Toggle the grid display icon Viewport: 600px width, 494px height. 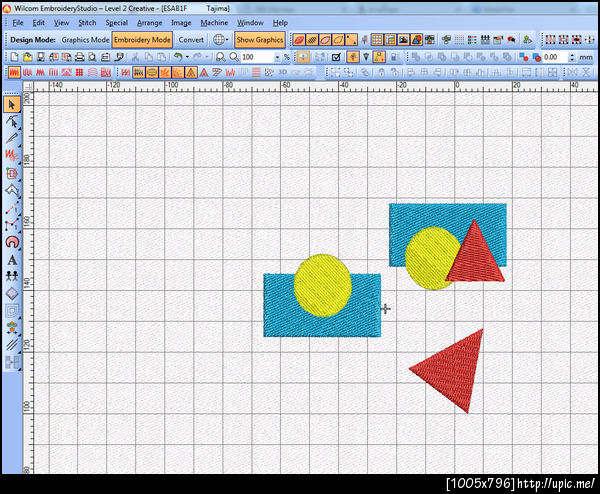(377, 39)
